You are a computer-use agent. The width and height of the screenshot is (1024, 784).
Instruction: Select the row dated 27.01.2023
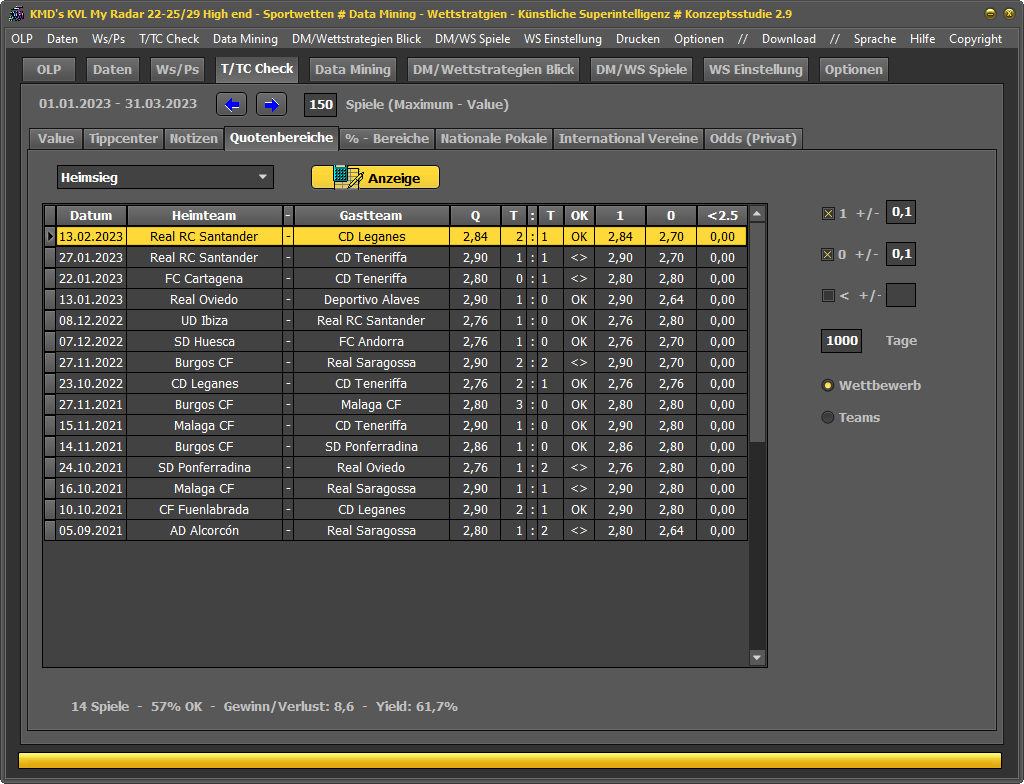point(396,257)
